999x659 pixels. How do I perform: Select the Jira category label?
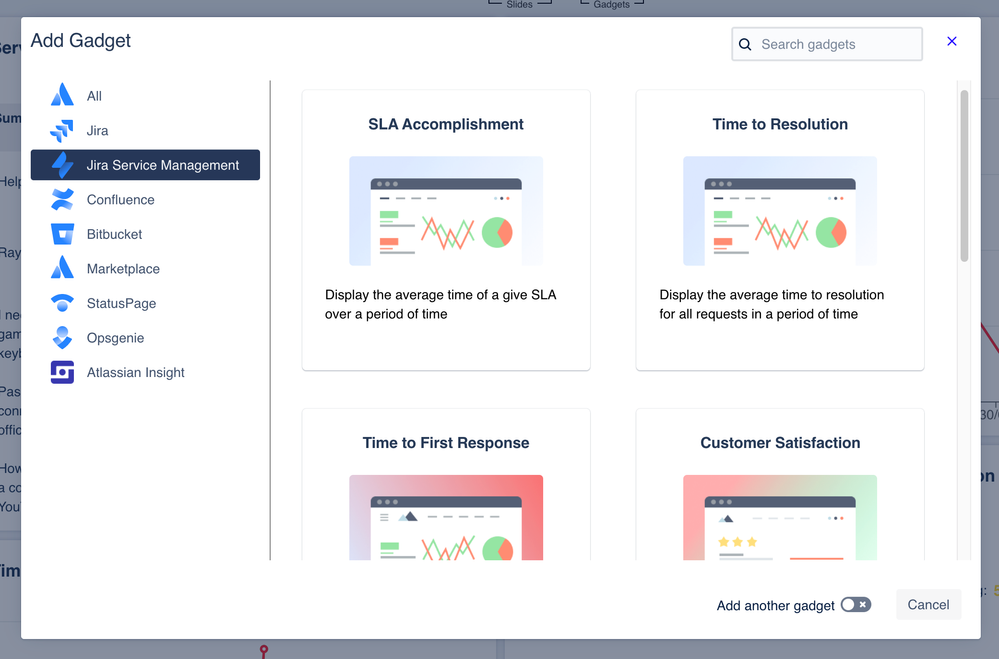pyautogui.click(x=97, y=131)
